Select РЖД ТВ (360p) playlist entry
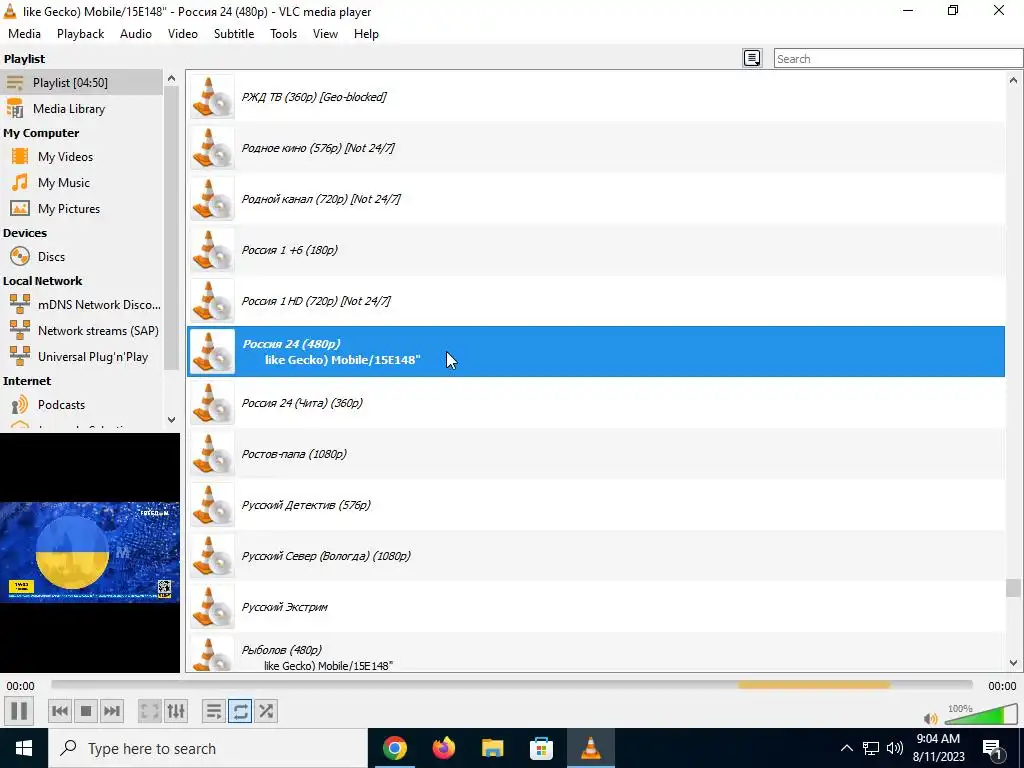This screenshot has width=1024, height=768. click(x=596, y=97)
